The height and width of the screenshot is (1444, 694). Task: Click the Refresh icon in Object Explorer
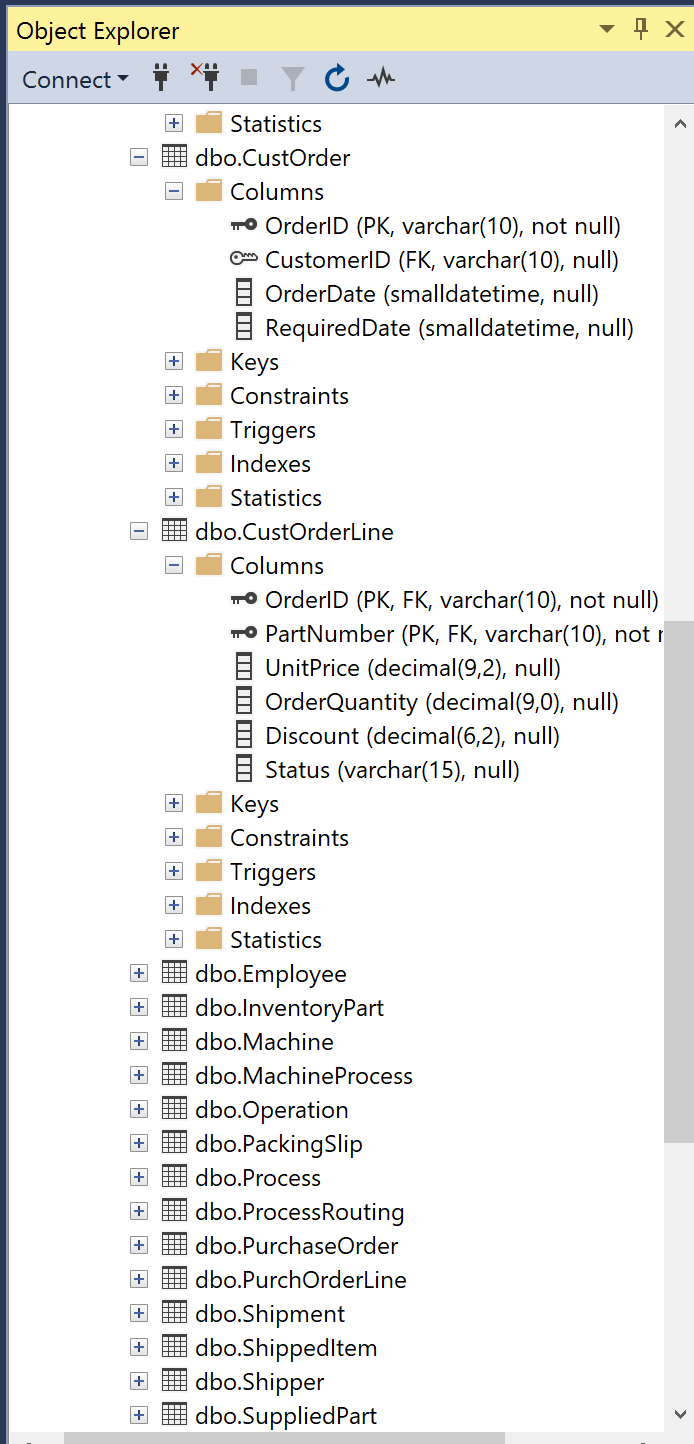[x=337, y=78]
